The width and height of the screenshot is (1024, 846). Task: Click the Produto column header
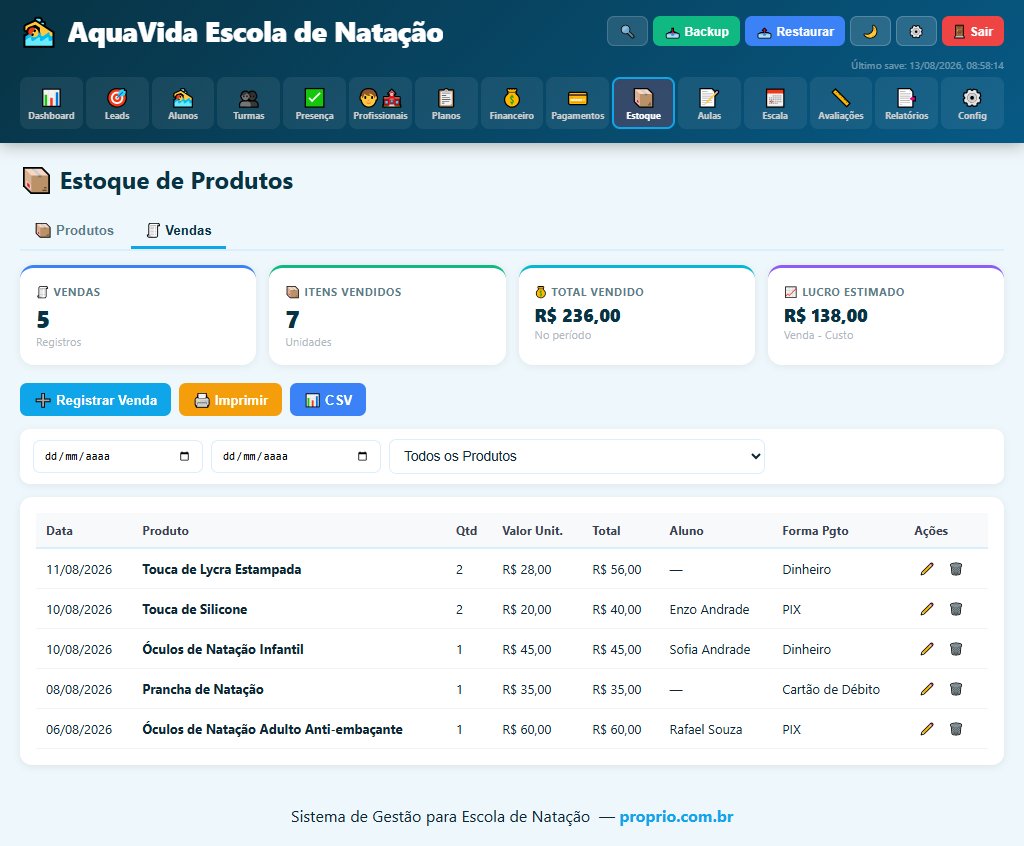[x=165, y=531]
